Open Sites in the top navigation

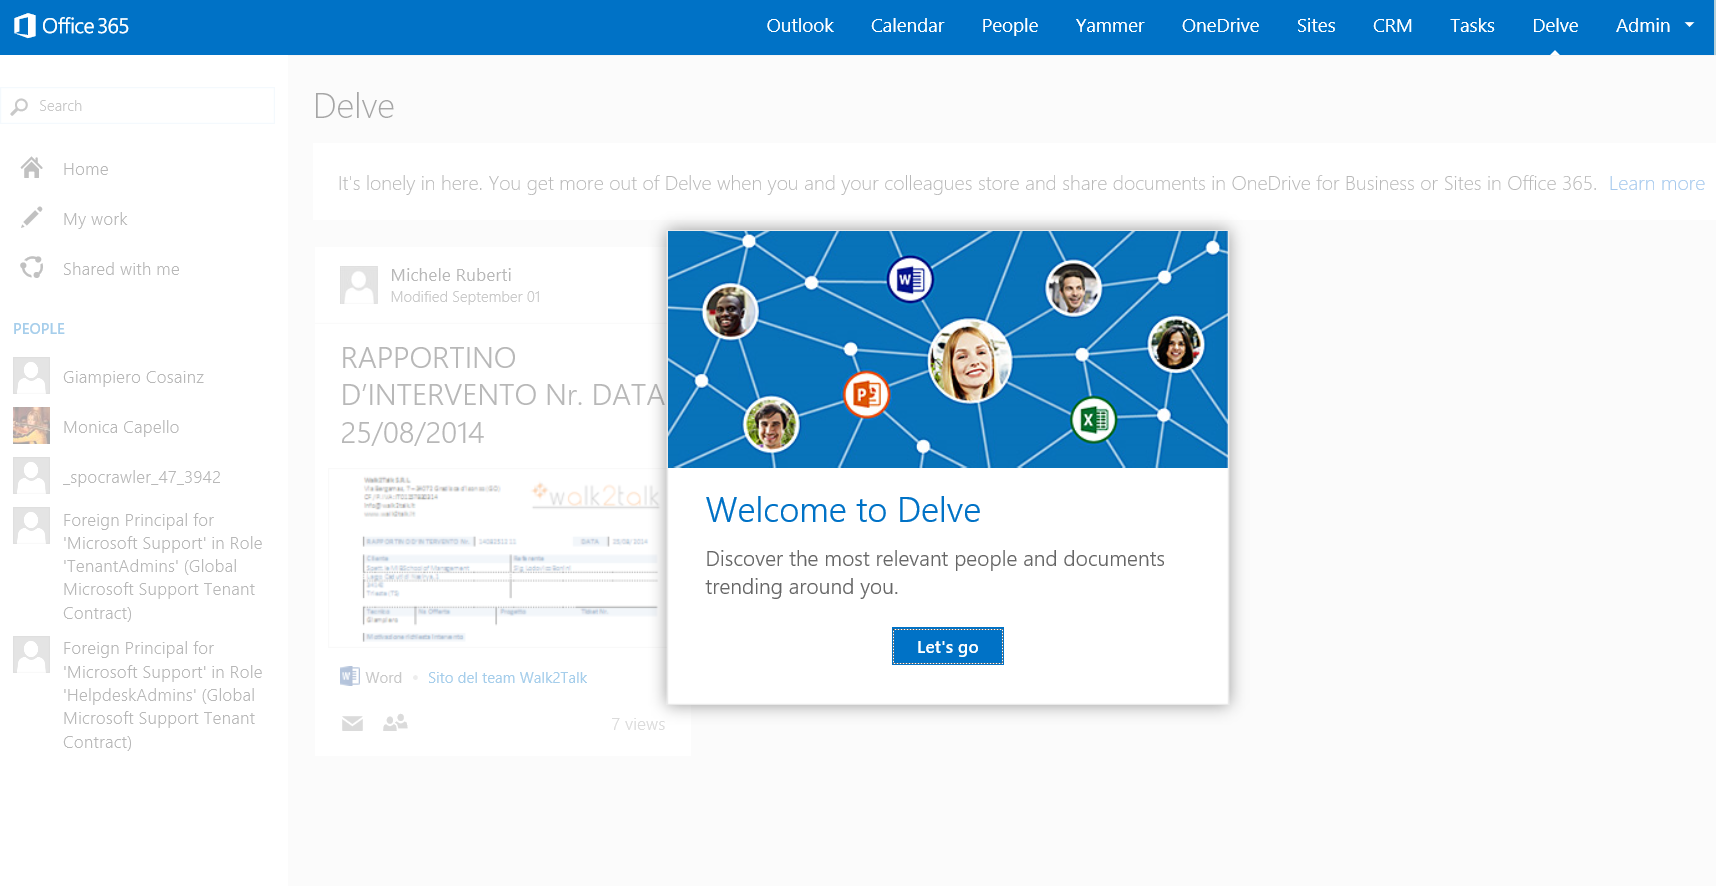pyautogui.click(x=1316, y=26)
